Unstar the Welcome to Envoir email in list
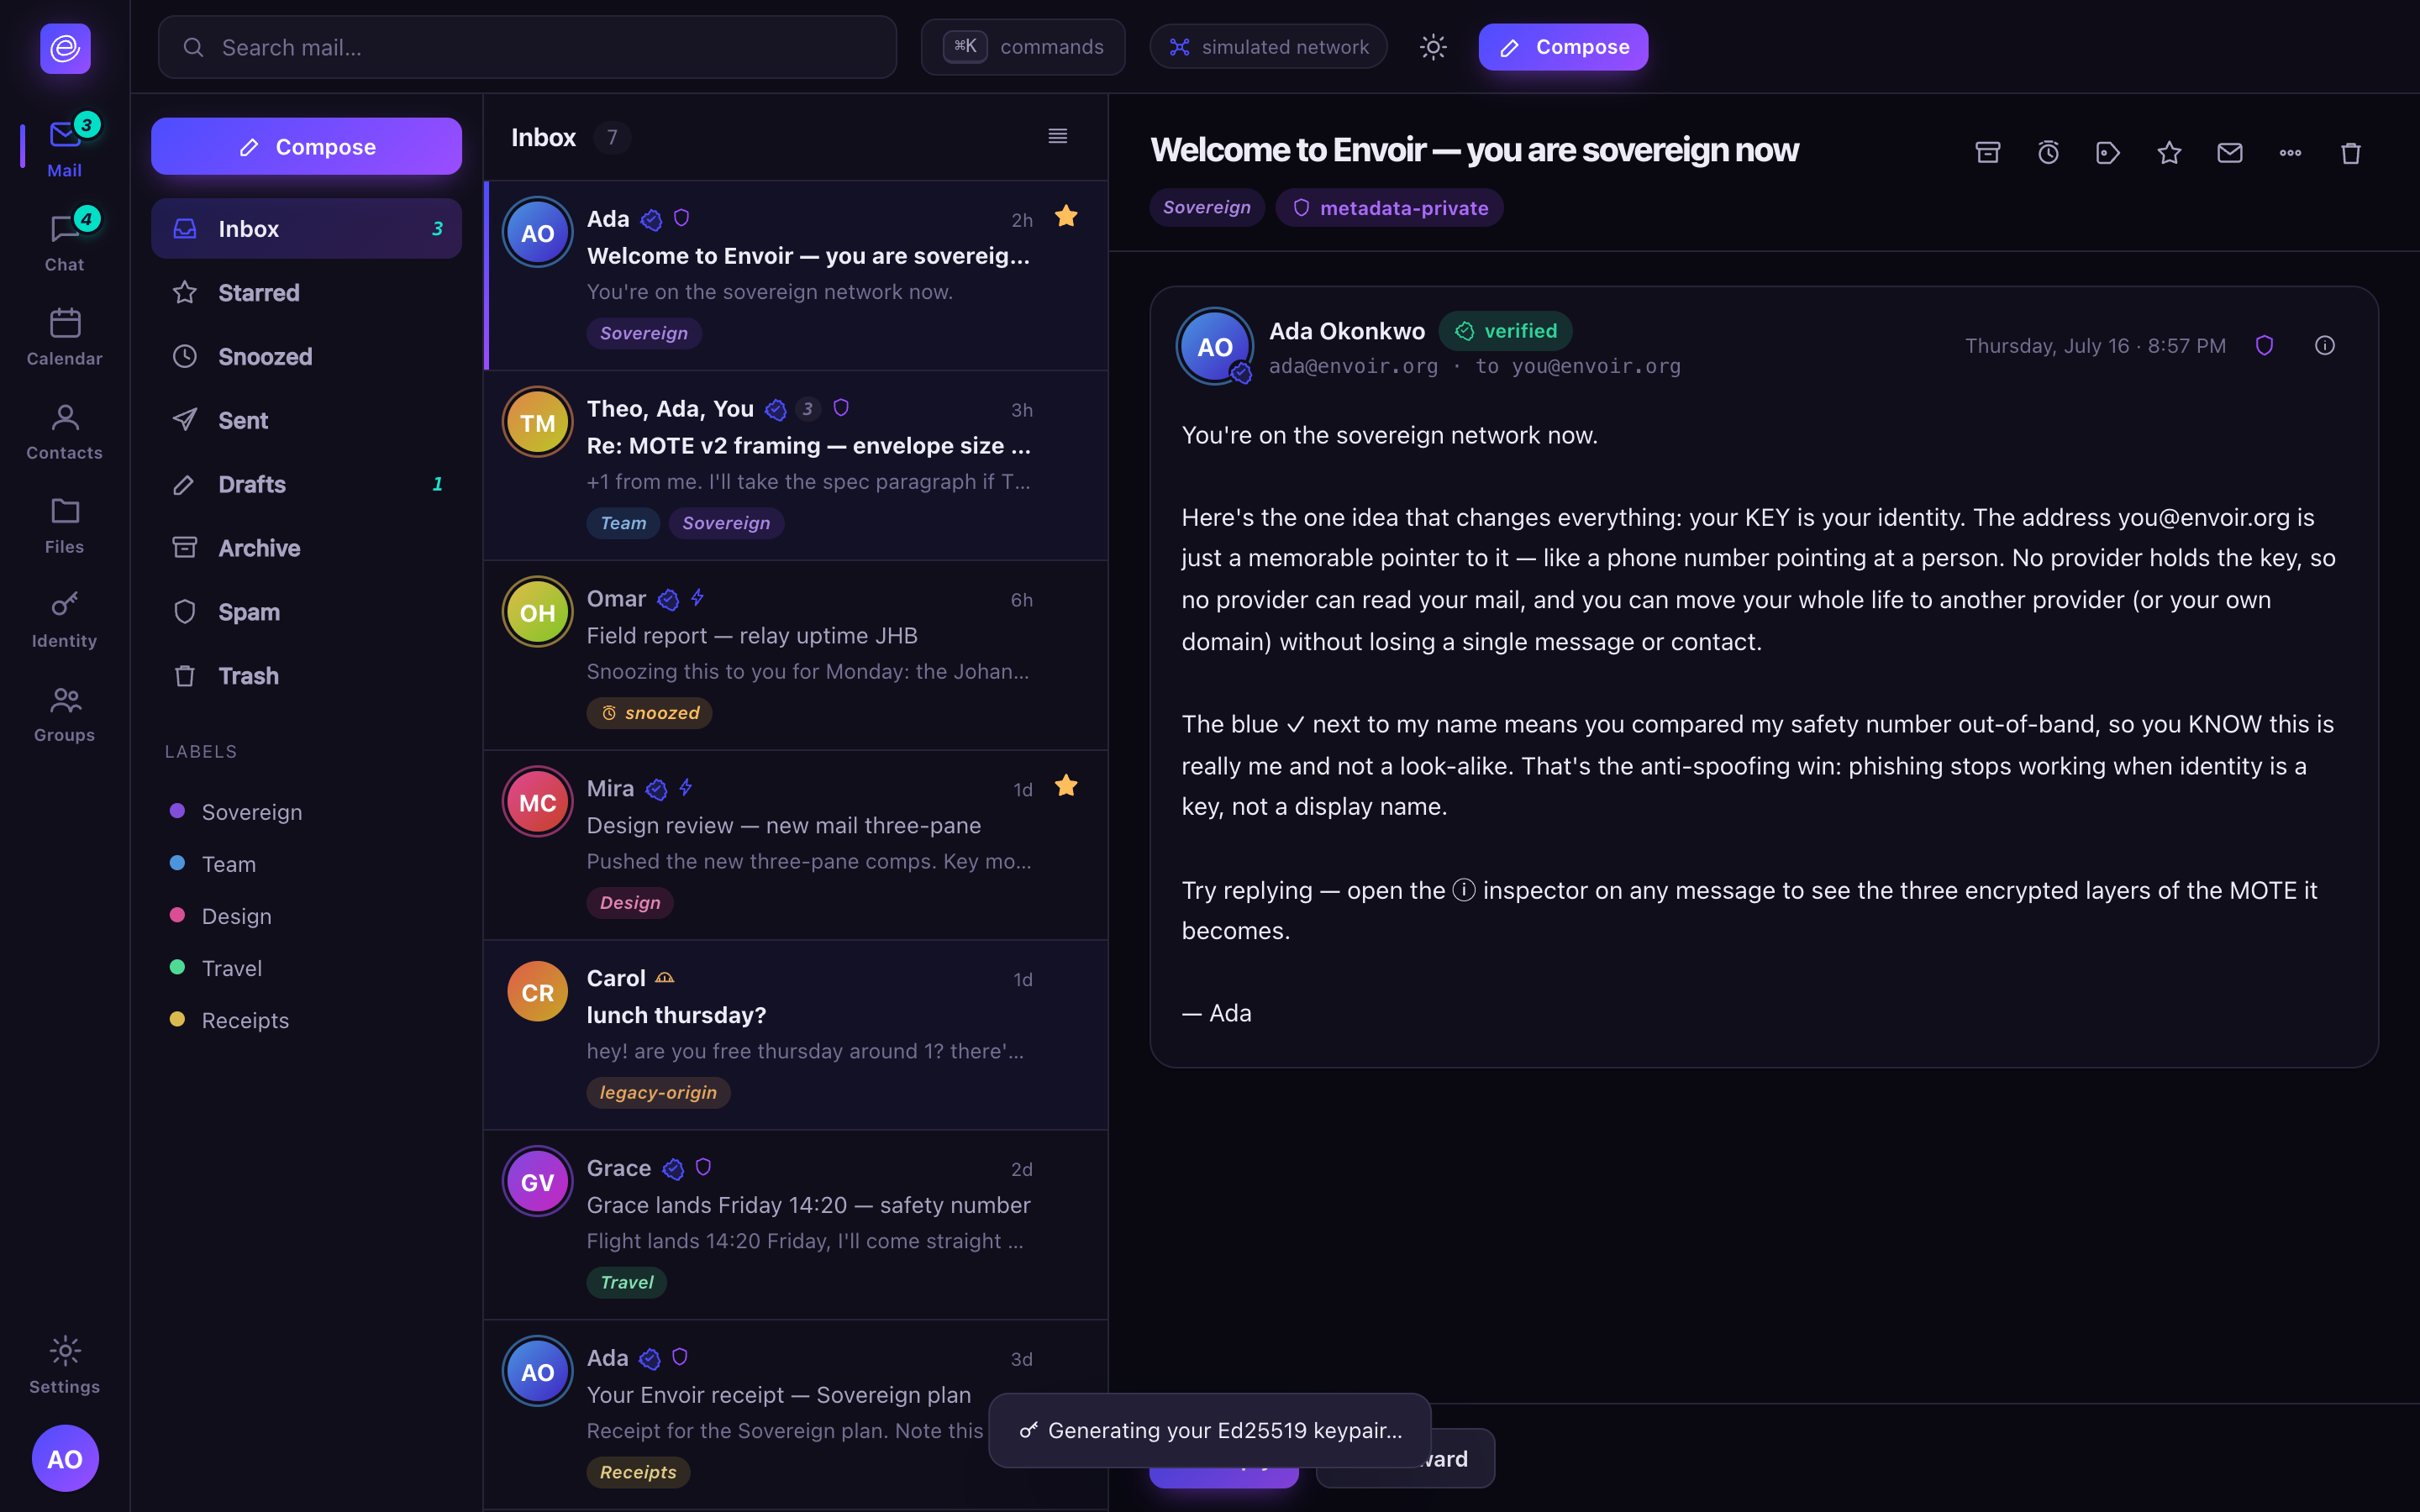 1066,216
